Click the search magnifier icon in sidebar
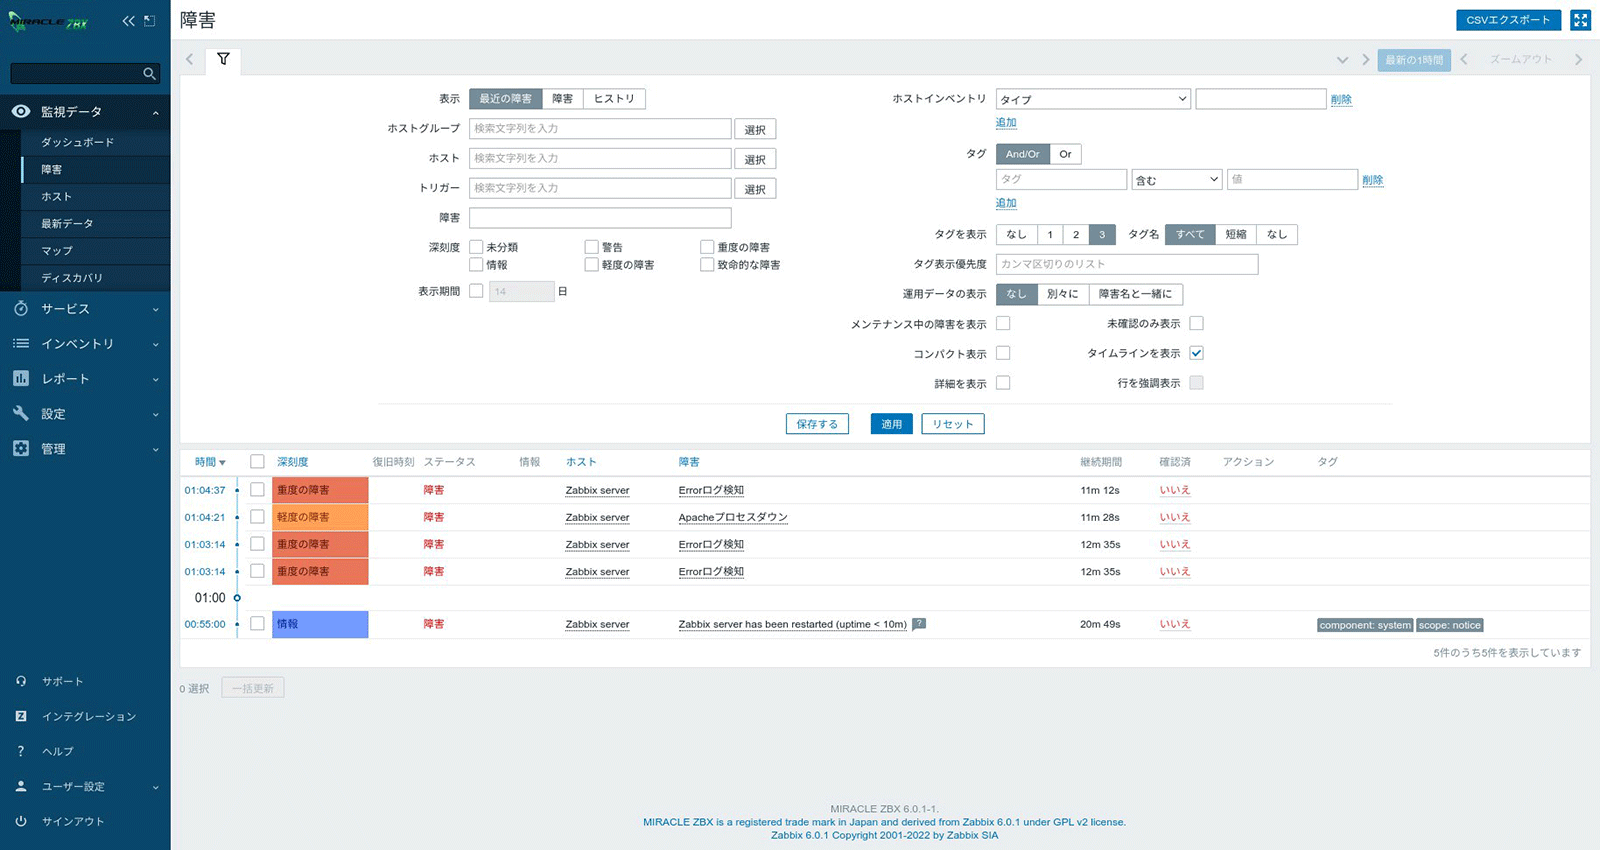This screenshot has height=850, width=1600. pos(149,74)
